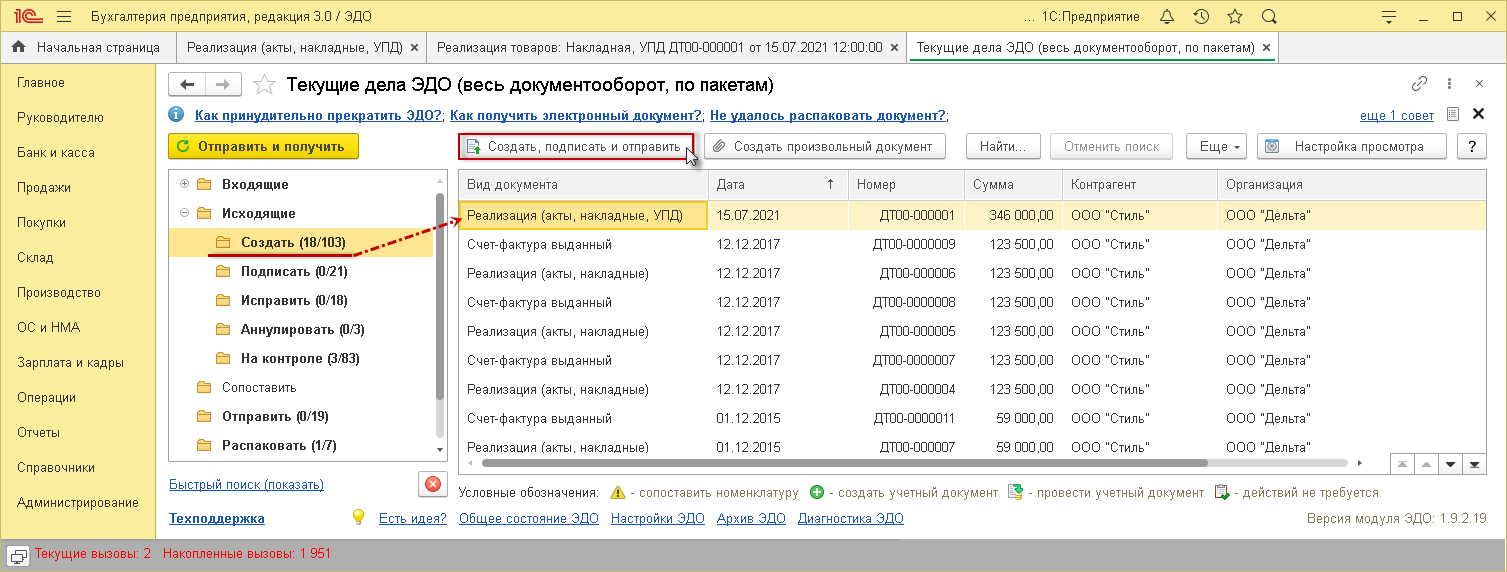Open the Техподдержка link
This screenshot has height=572, width=1507.
(x=217, y=518)
